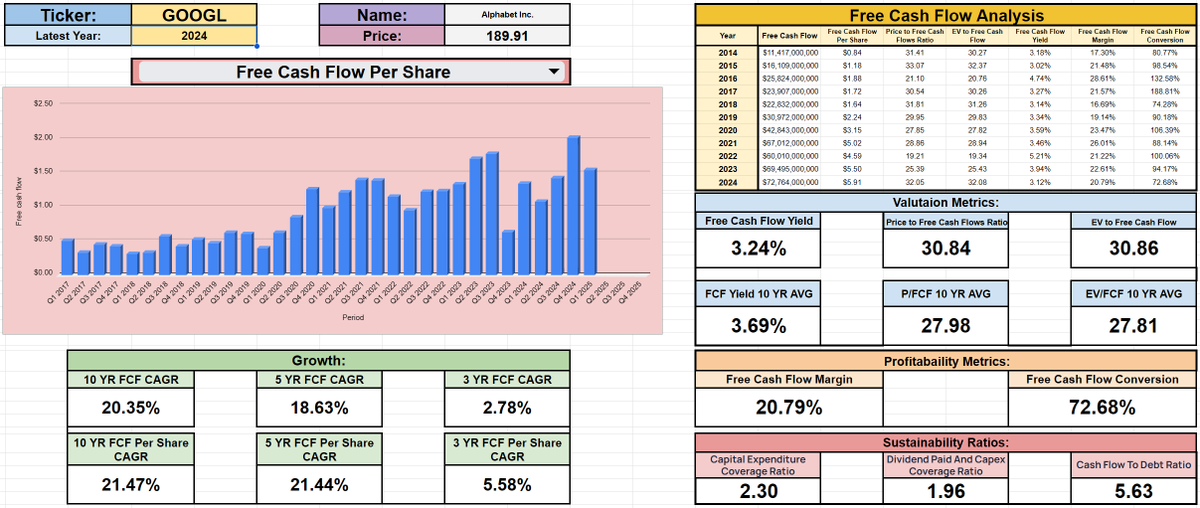Click the Valuation Metrics section header
This screenshot has width=1200, height=508.
coord(946,202)
